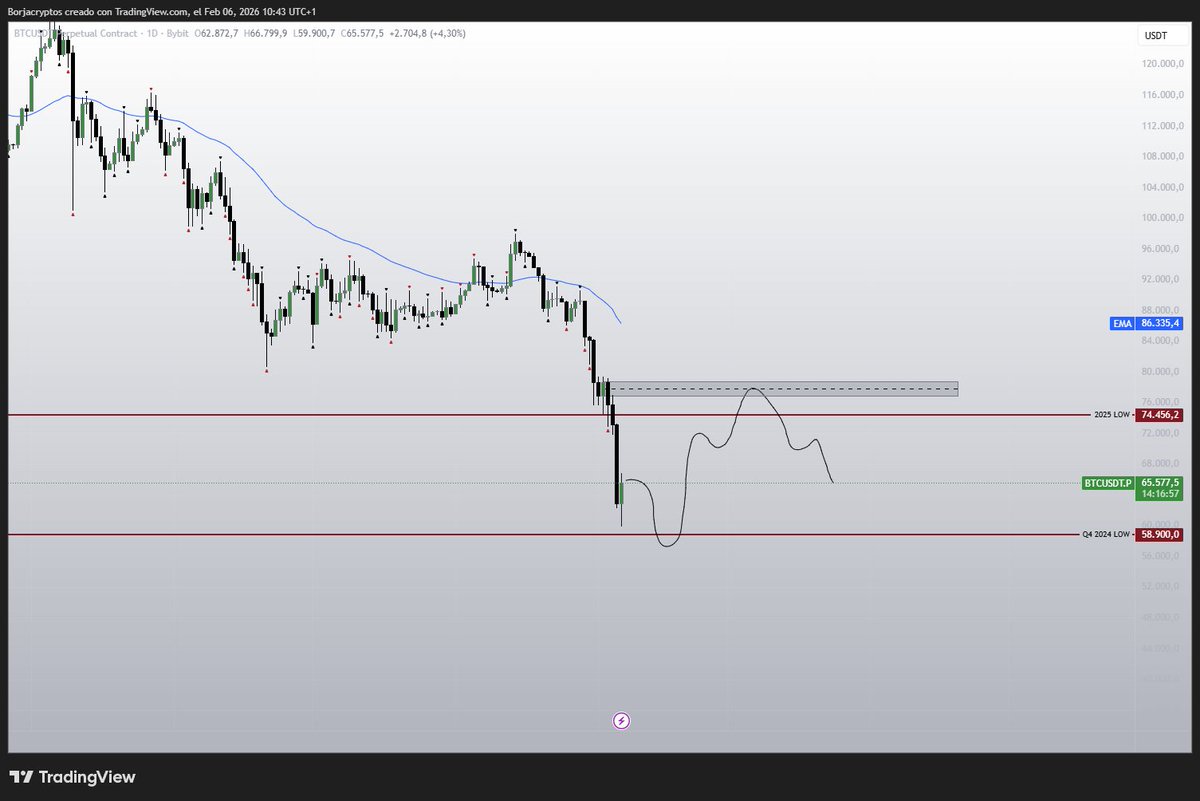Viewport: 1200px width, 801px height.
Task: Click the 52.000,0 price axis label
Action: pos(1162,587)
